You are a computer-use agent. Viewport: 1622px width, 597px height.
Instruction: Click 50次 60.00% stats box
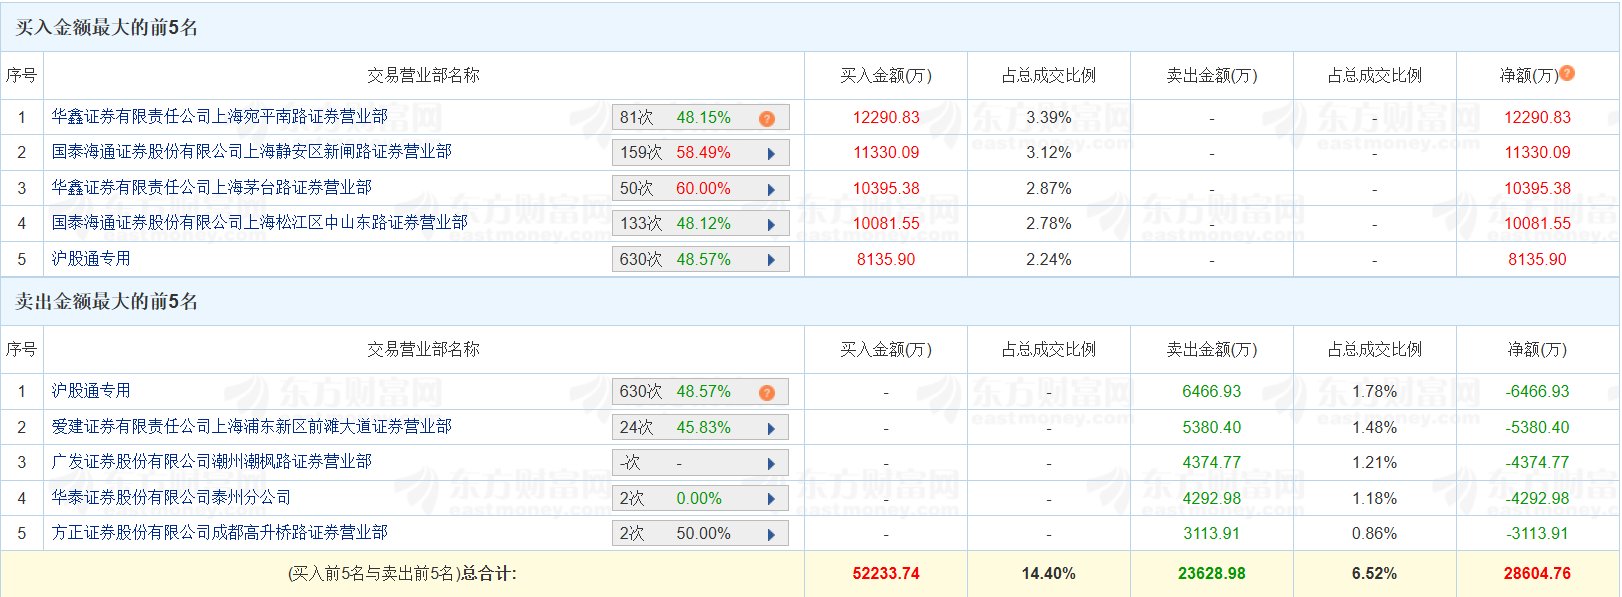coord(700,189)
